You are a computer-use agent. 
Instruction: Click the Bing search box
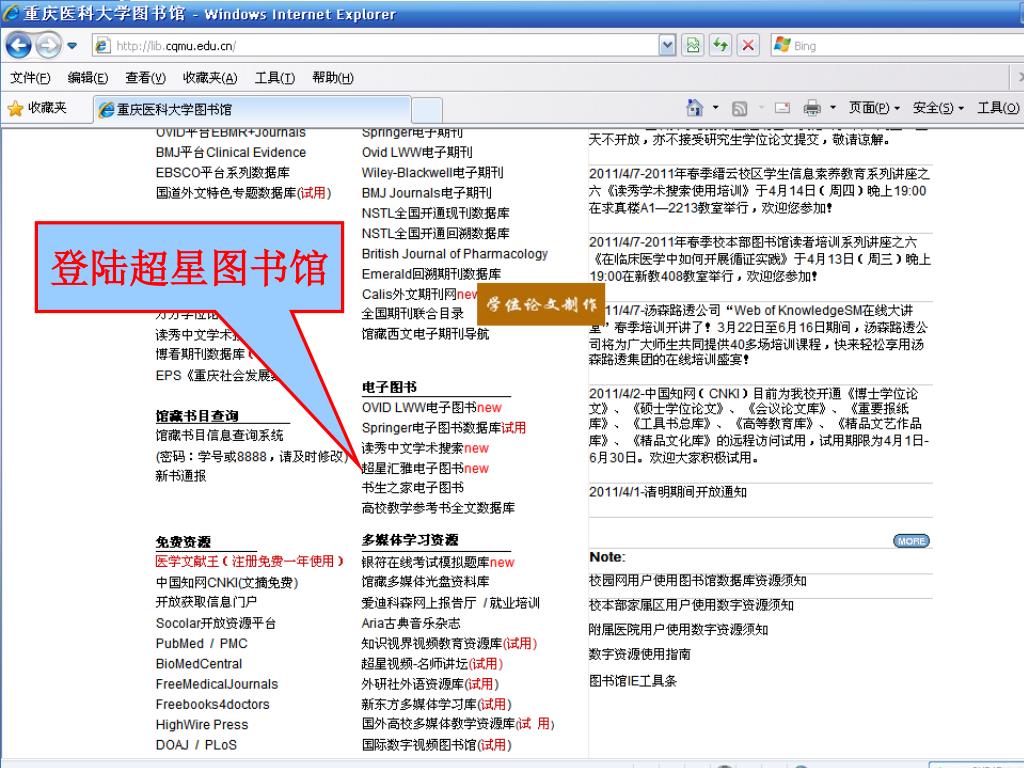coord(897,46)
